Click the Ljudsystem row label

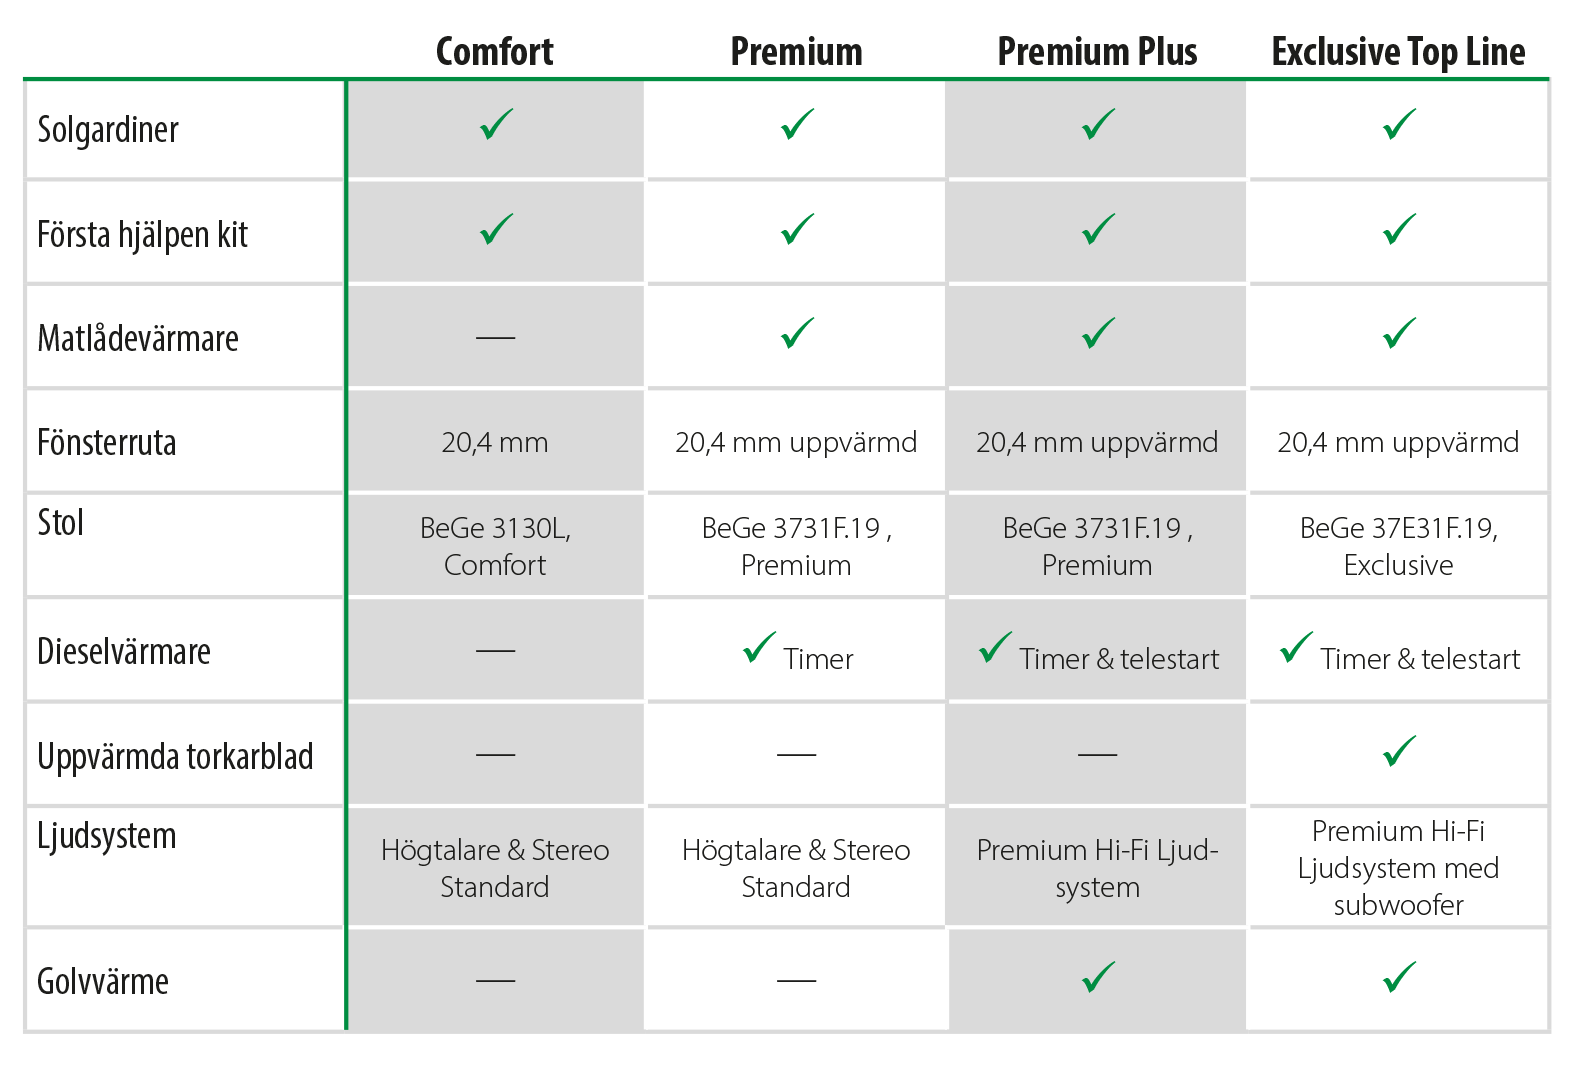[107, 836]
